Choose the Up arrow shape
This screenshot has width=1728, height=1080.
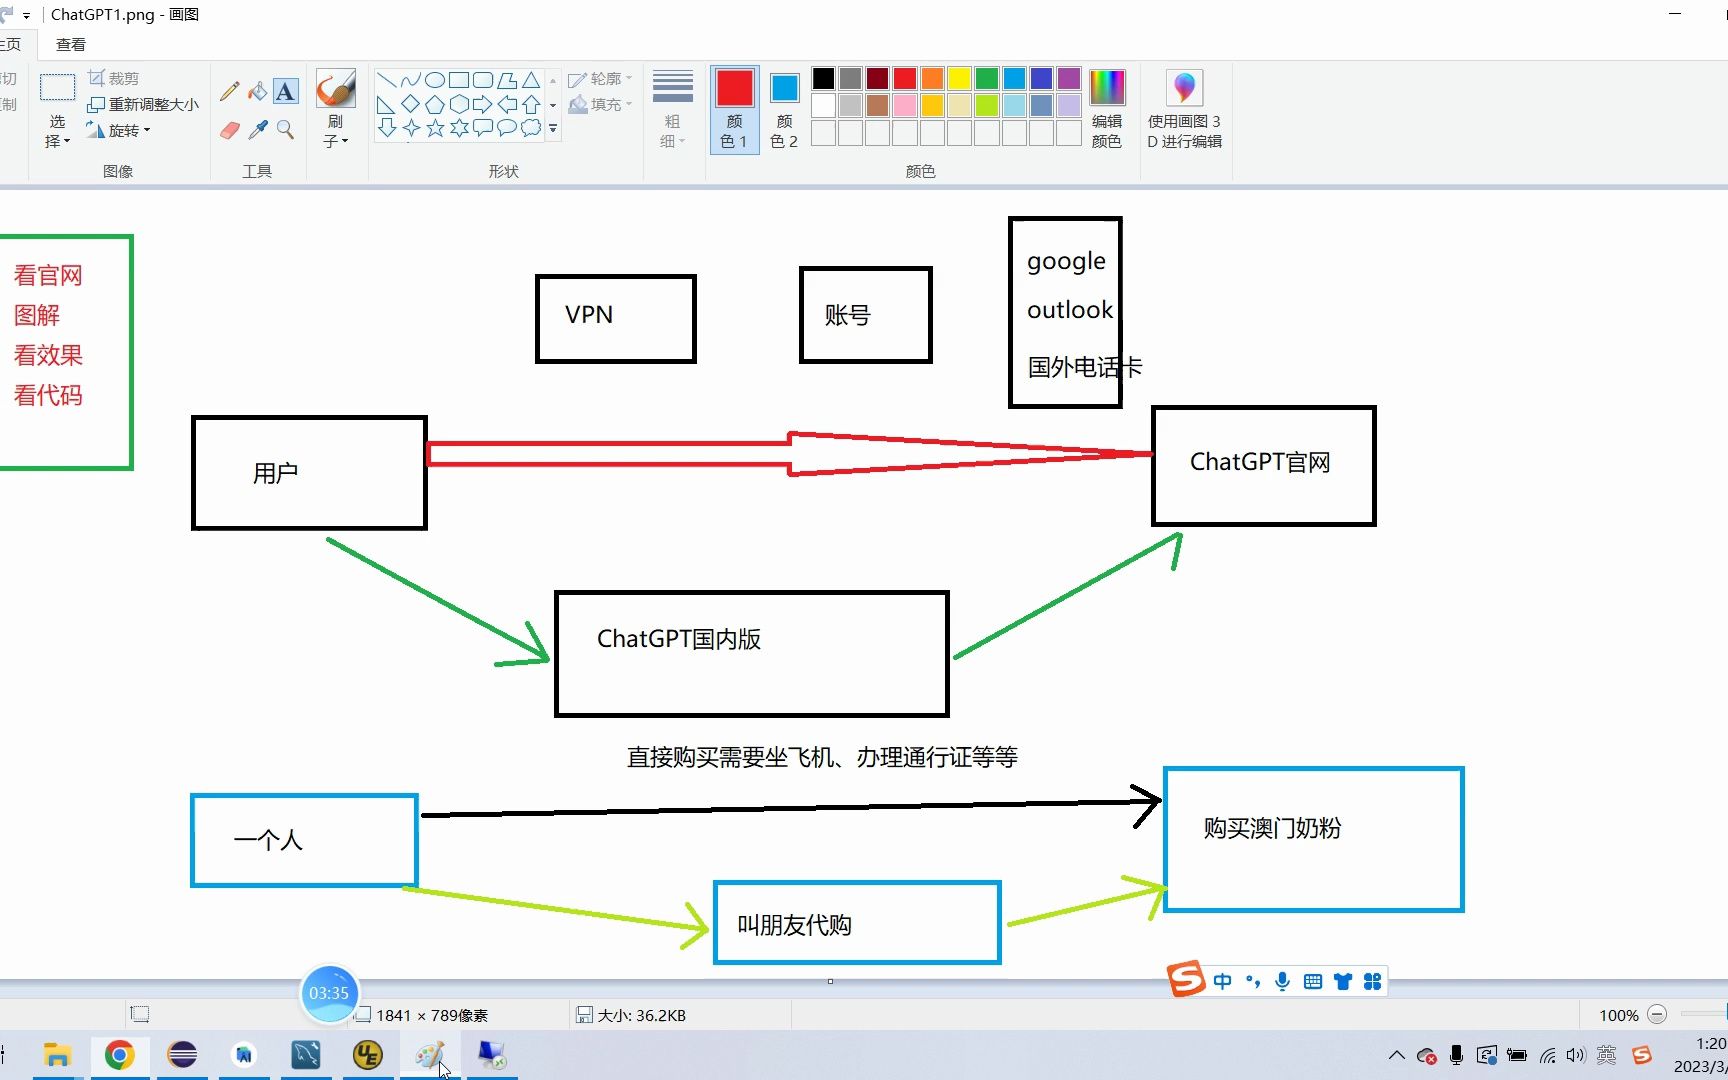[531, 104]
